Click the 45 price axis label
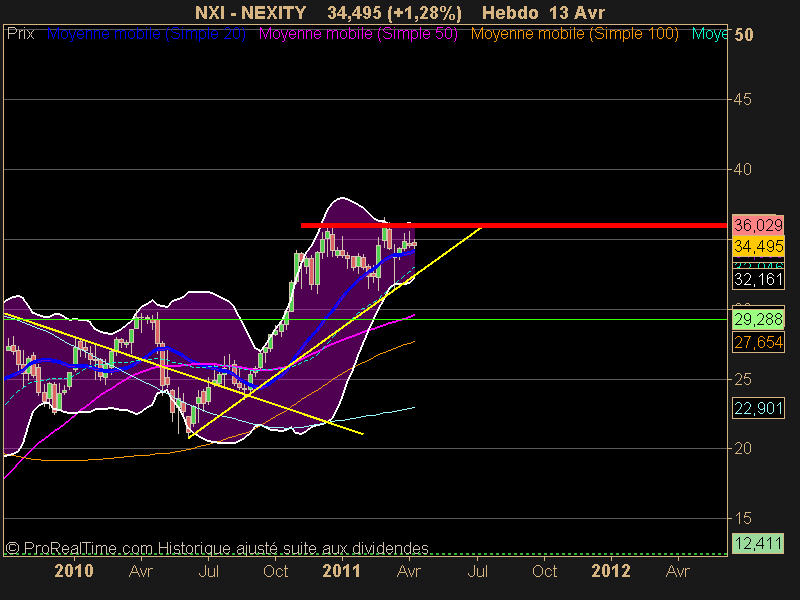The height and width of the screenshot is (600, 800). 742,99
